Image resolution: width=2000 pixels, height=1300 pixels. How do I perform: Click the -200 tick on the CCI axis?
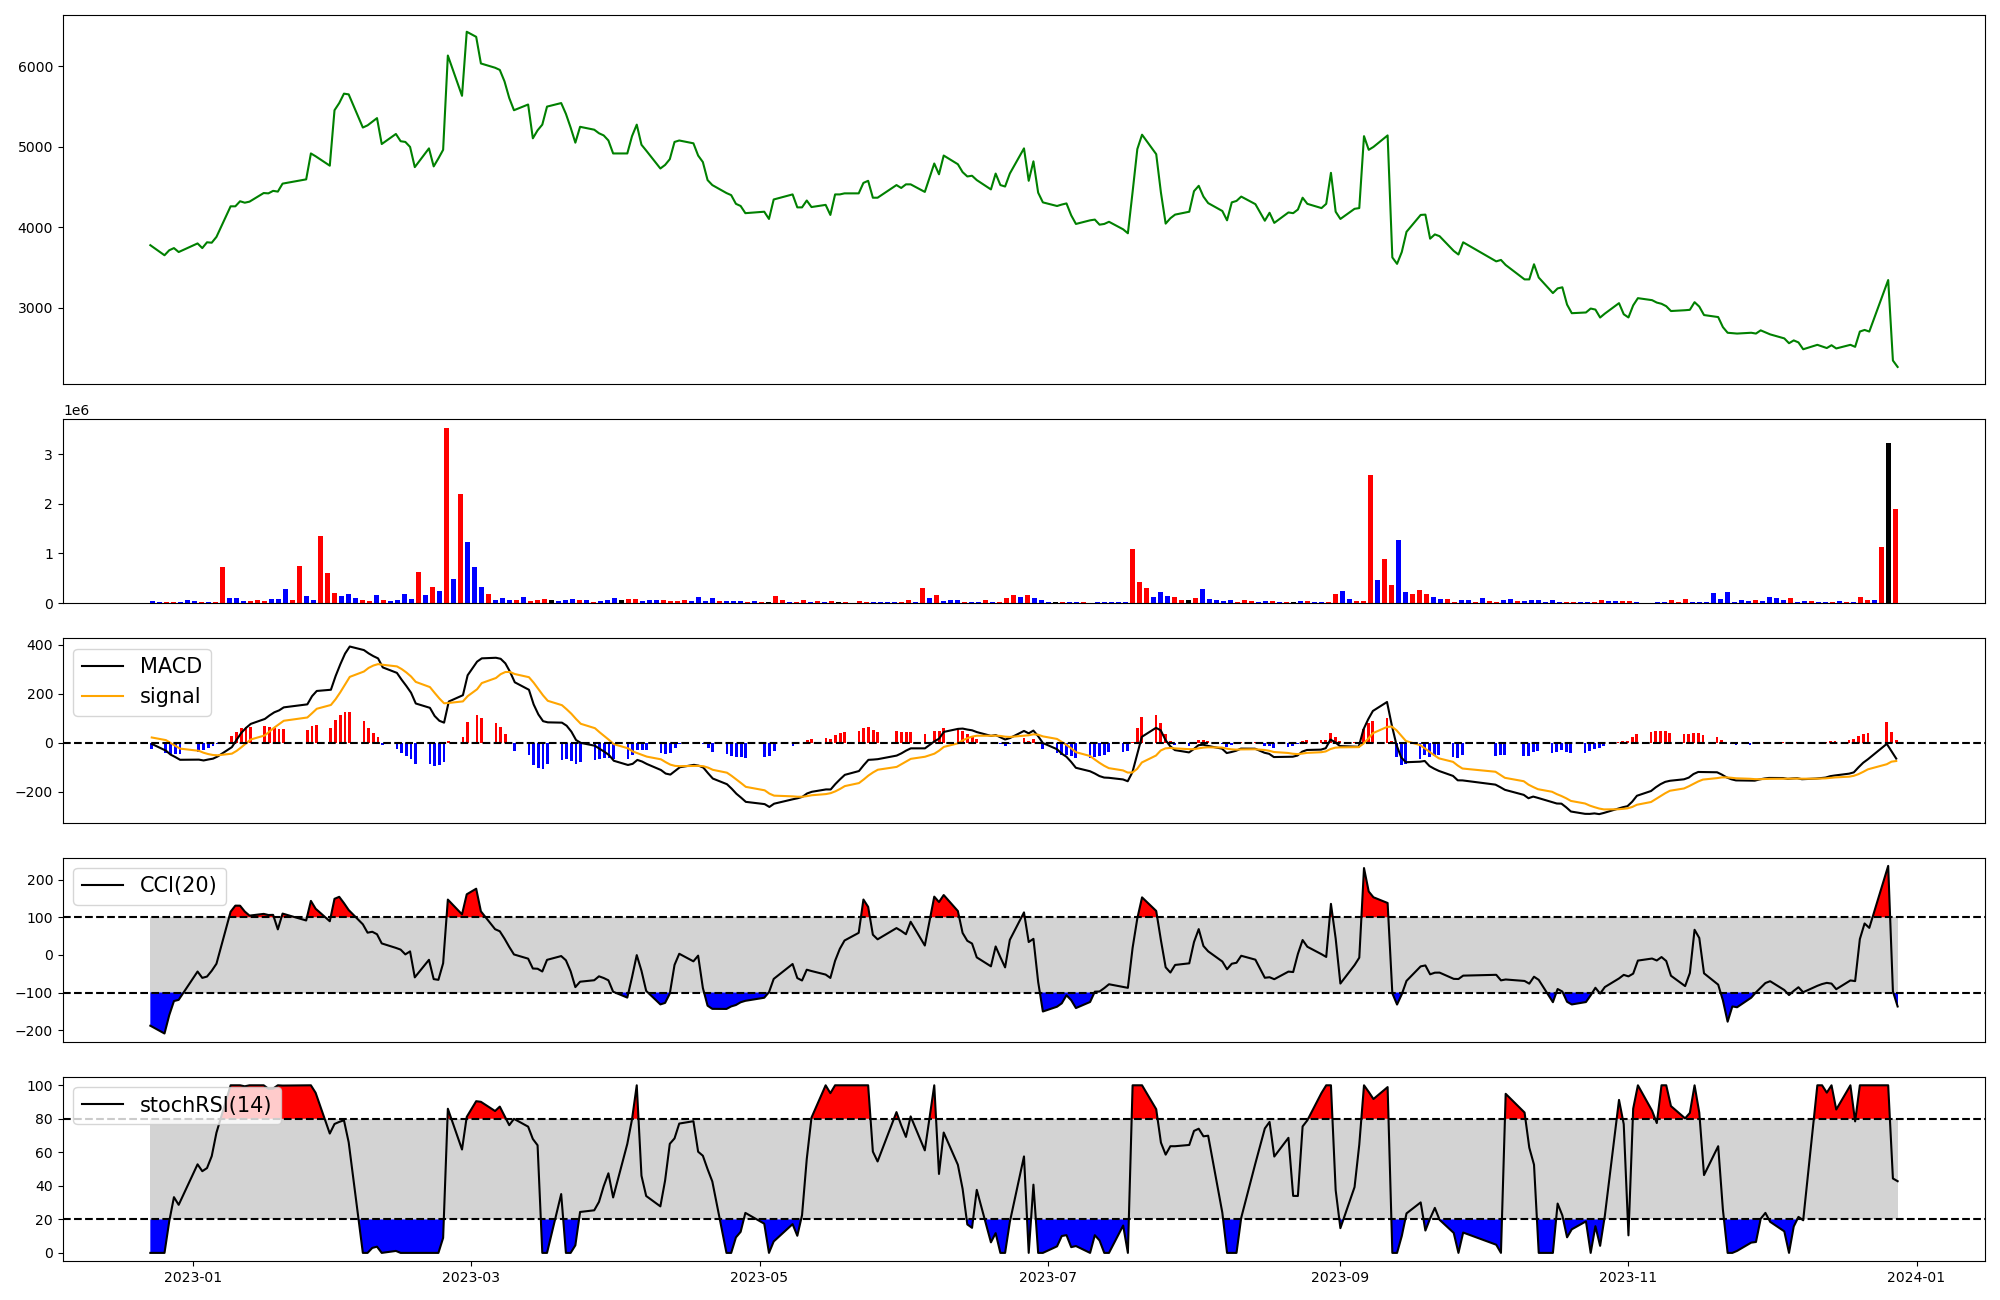click(35, 1031)
